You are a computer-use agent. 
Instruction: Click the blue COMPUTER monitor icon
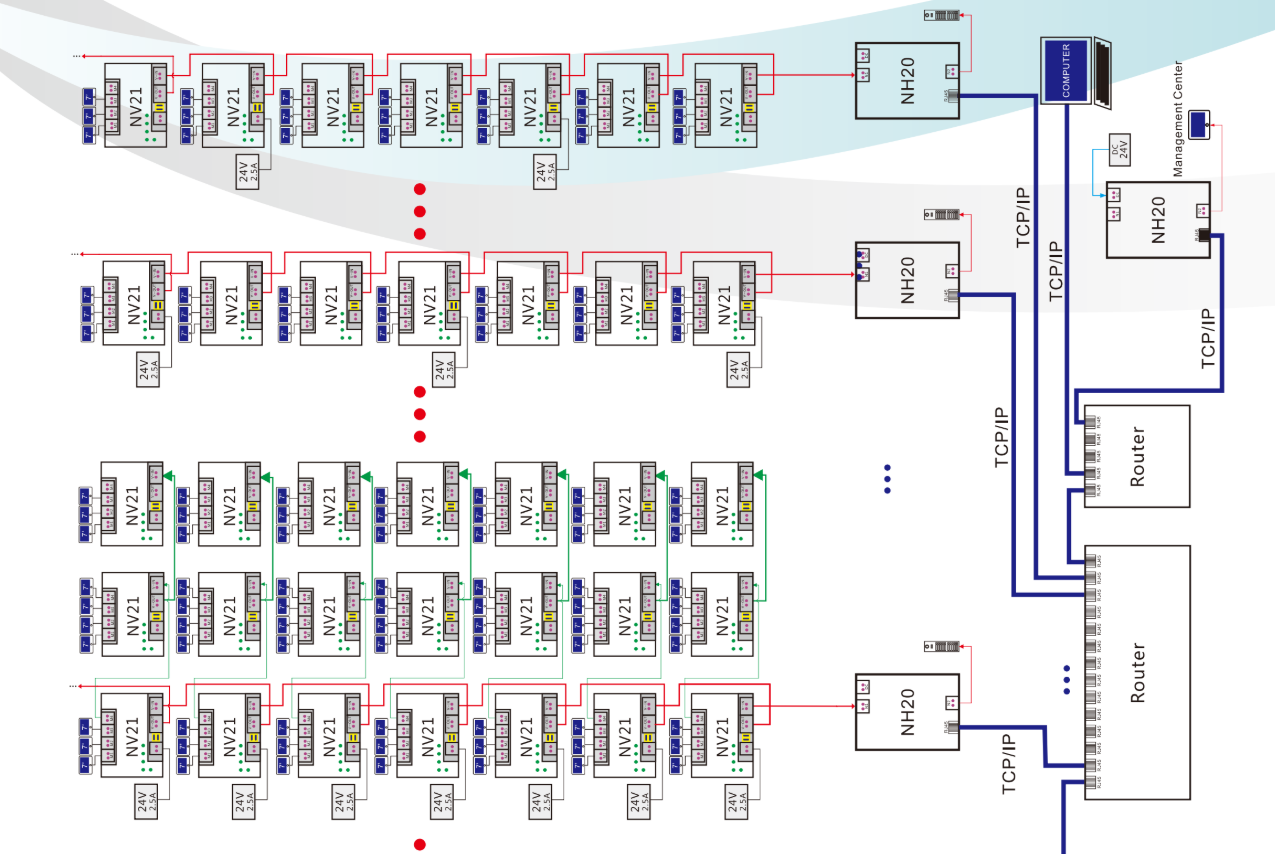tap(1067, 70)
